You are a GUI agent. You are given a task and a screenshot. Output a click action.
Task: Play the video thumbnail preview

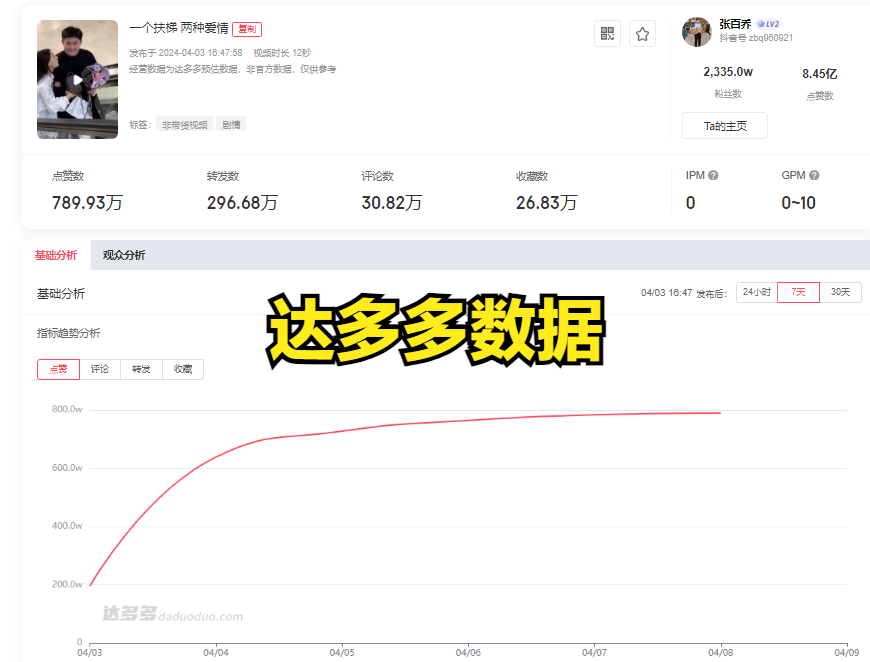[x=77, y=80]
